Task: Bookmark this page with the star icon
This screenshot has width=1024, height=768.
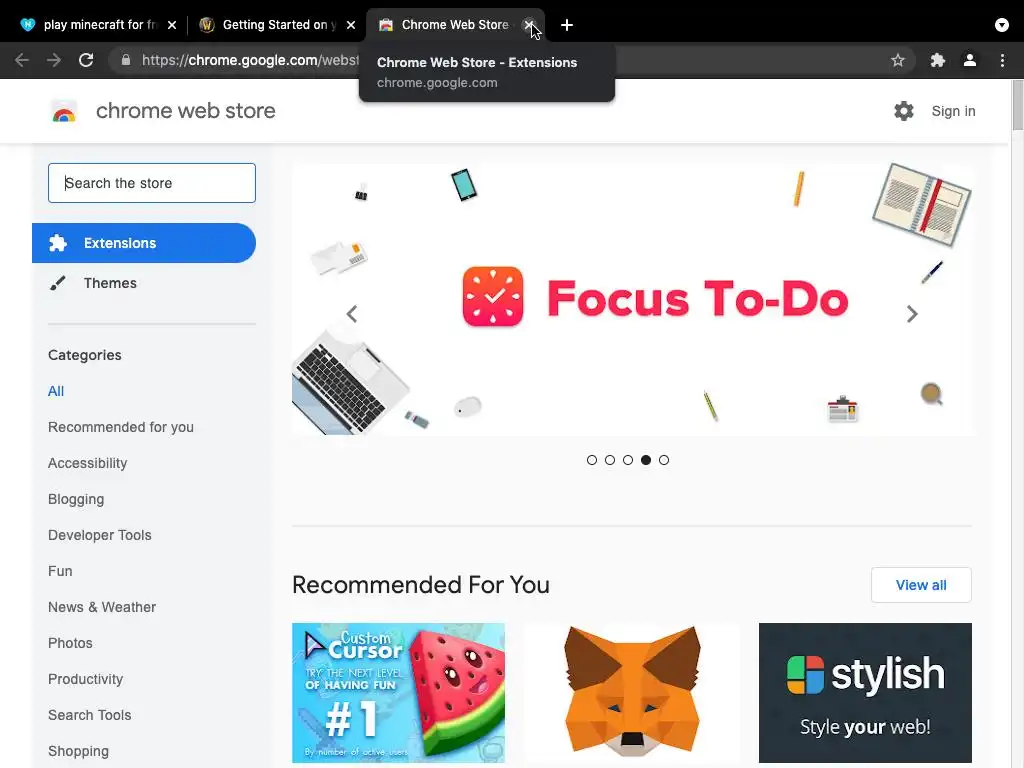Action: click(x=898, y=60)
